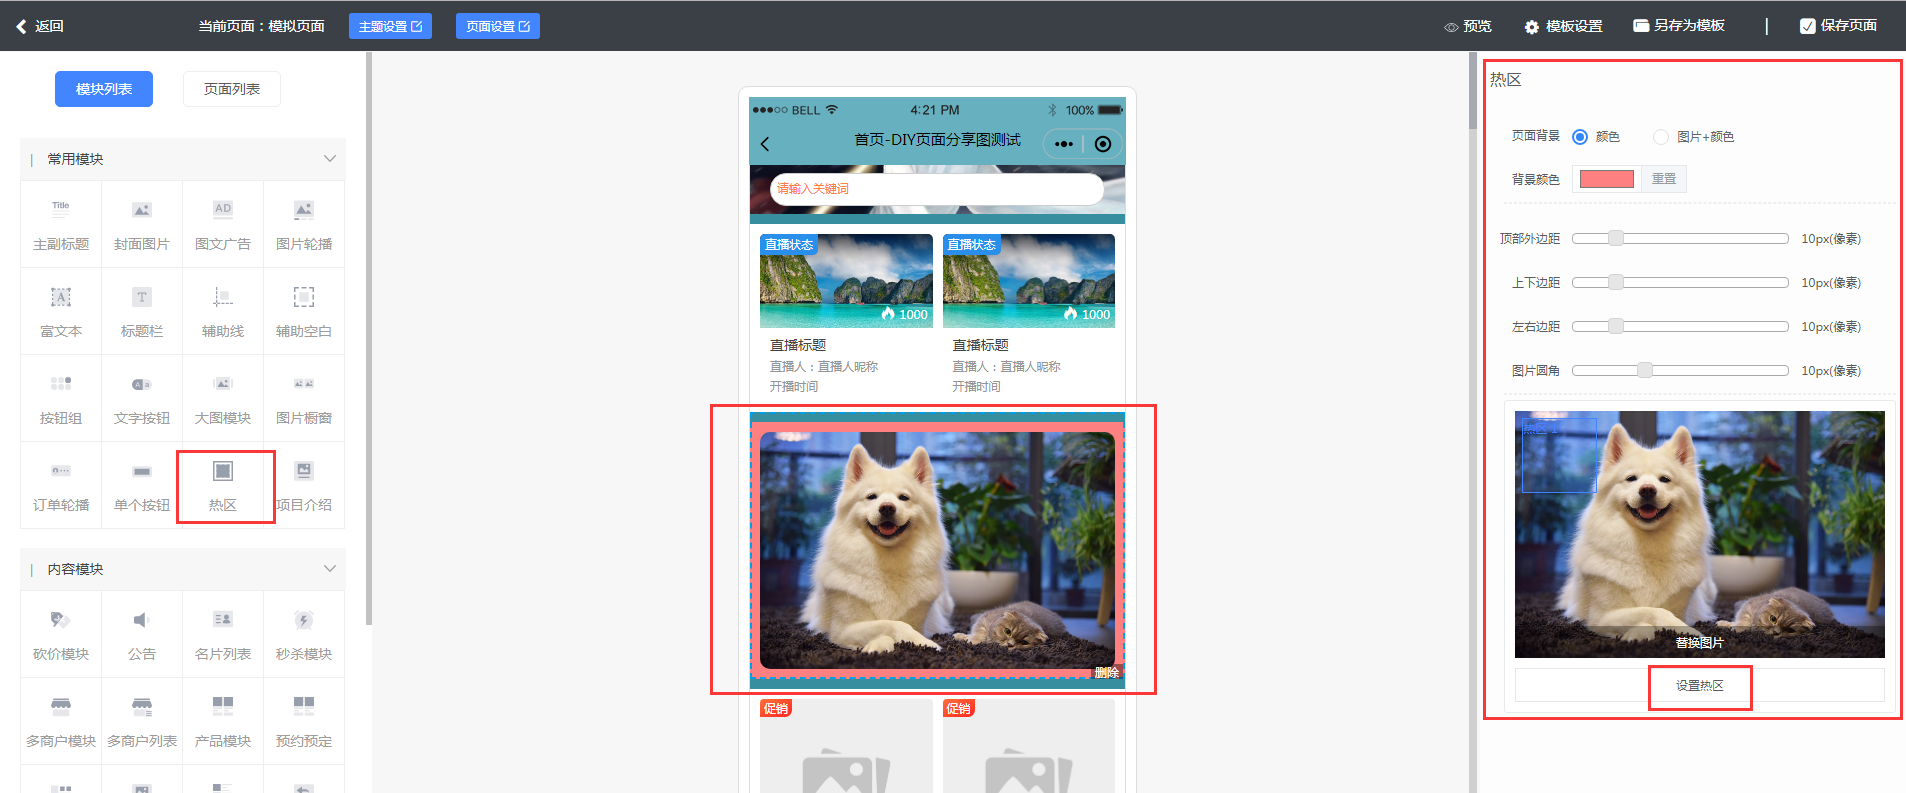Select the 图片+颜色 background radio option

tap(1661, 137)
